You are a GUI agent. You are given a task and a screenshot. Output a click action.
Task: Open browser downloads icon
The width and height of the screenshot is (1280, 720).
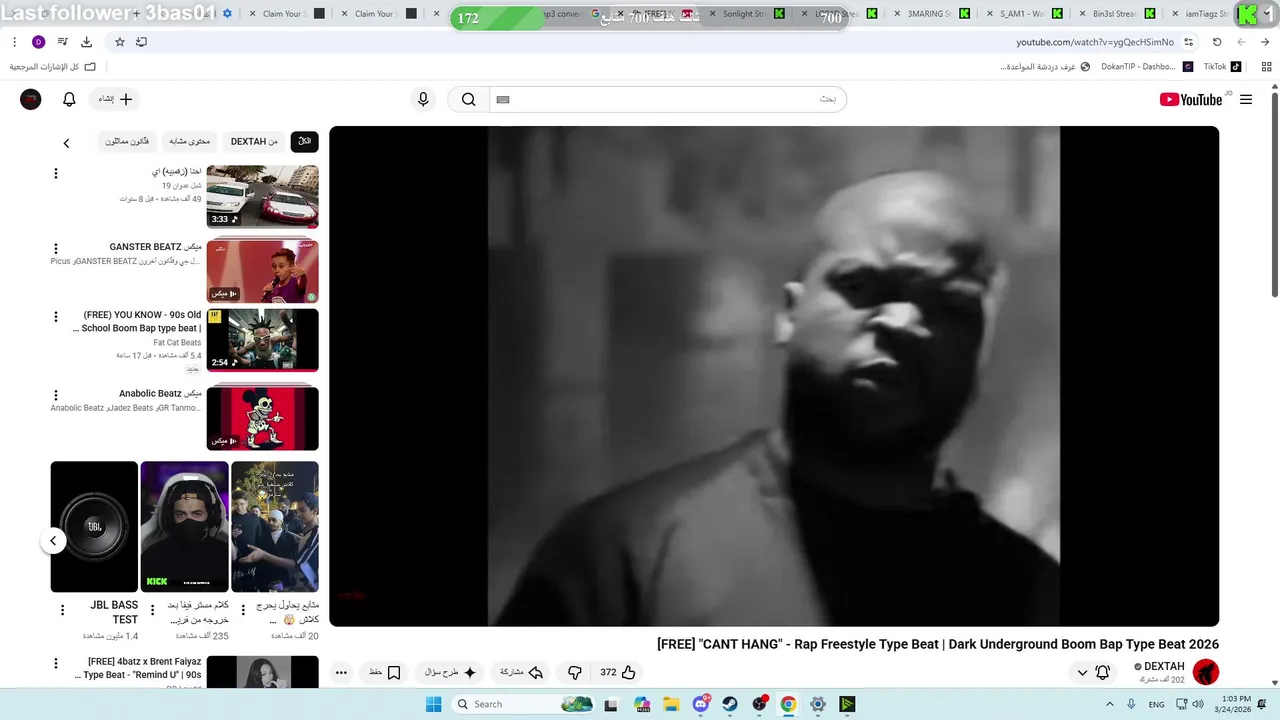pos(87,42)
